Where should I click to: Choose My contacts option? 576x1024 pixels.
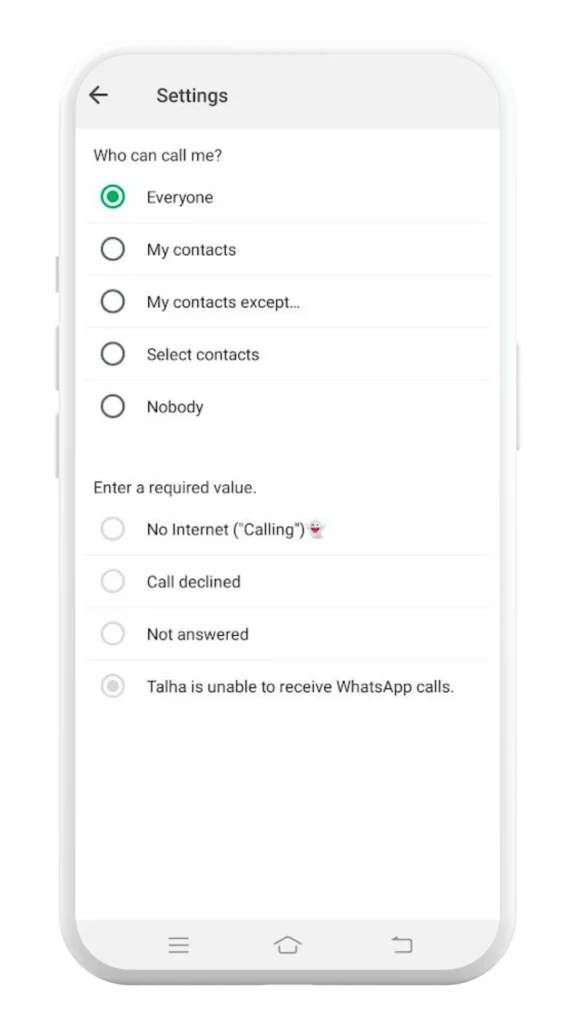(113, 249)
